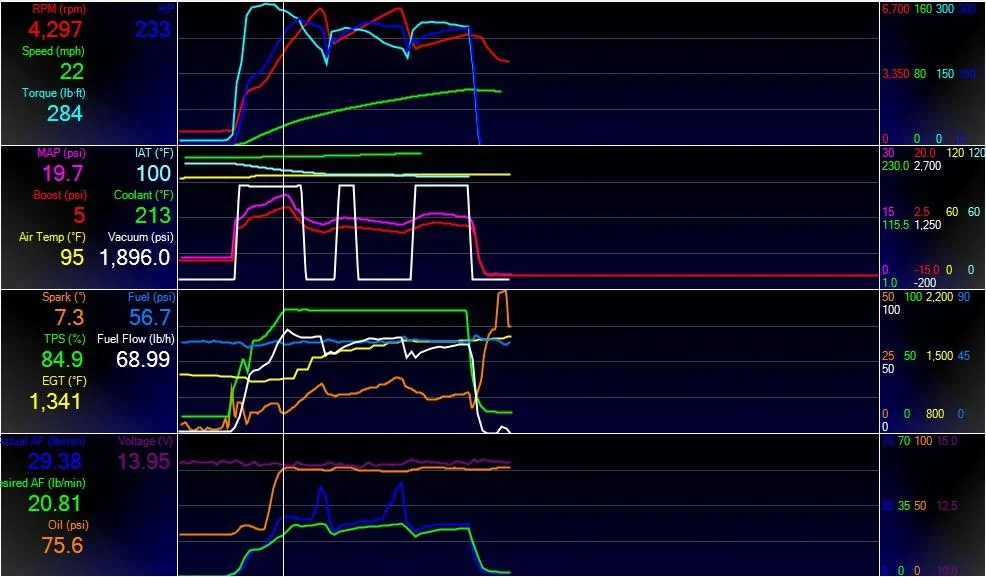Click the red 20.0 boost axis value

pos(924,153)
